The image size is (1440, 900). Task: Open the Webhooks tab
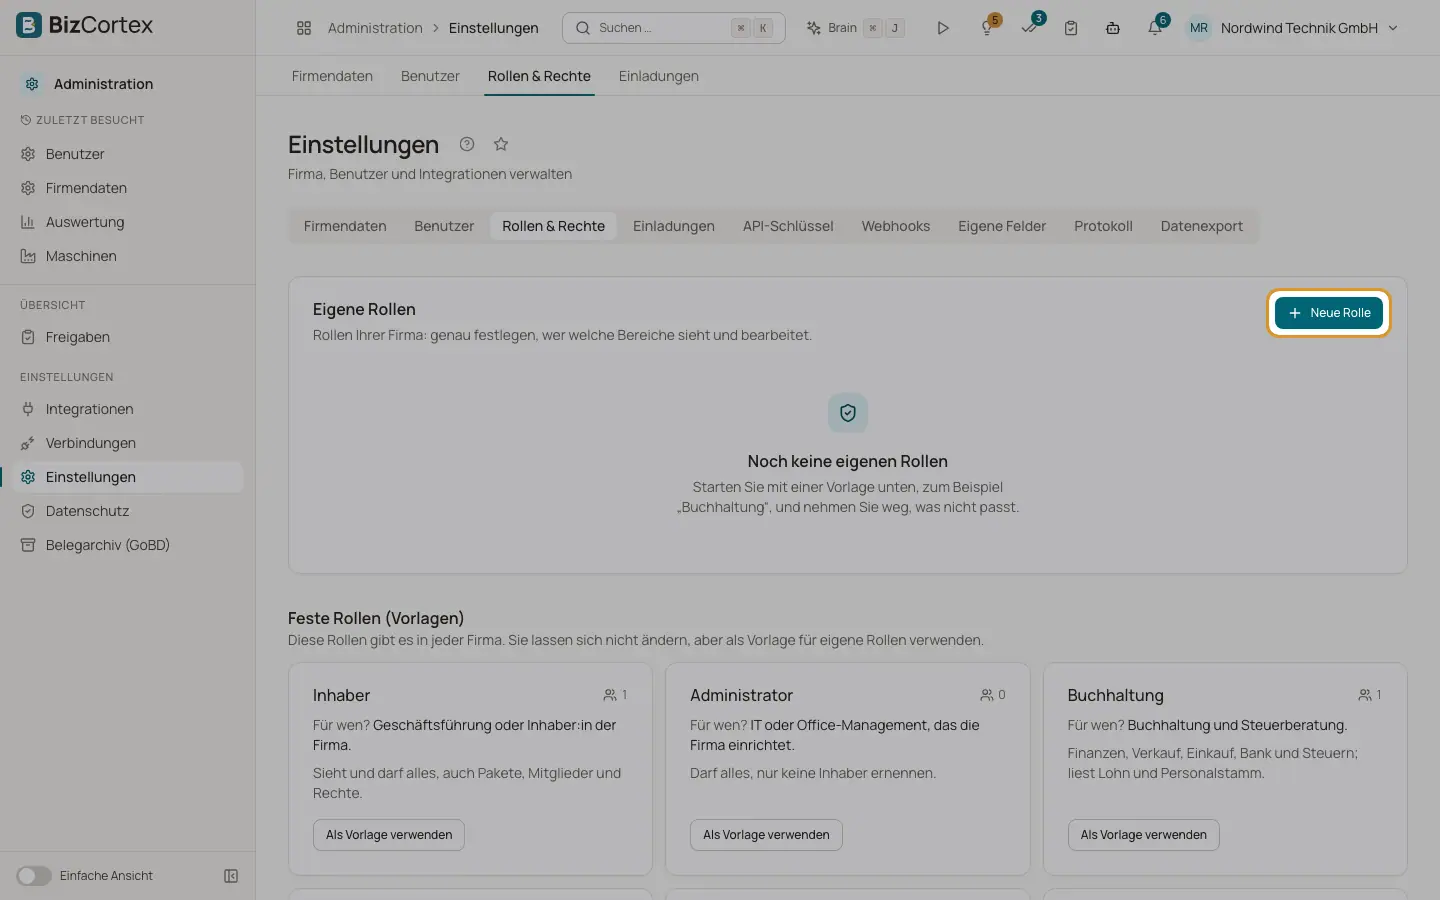coord(896,226)
